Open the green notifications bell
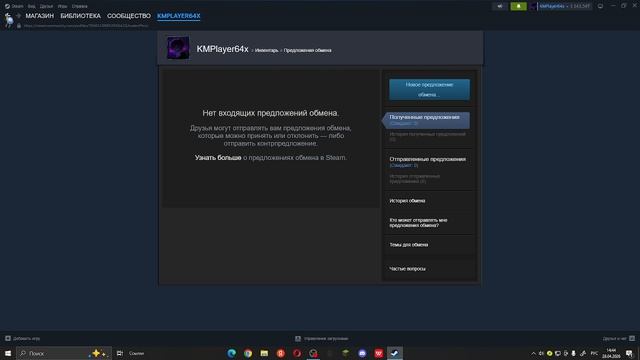 (518, 6)
